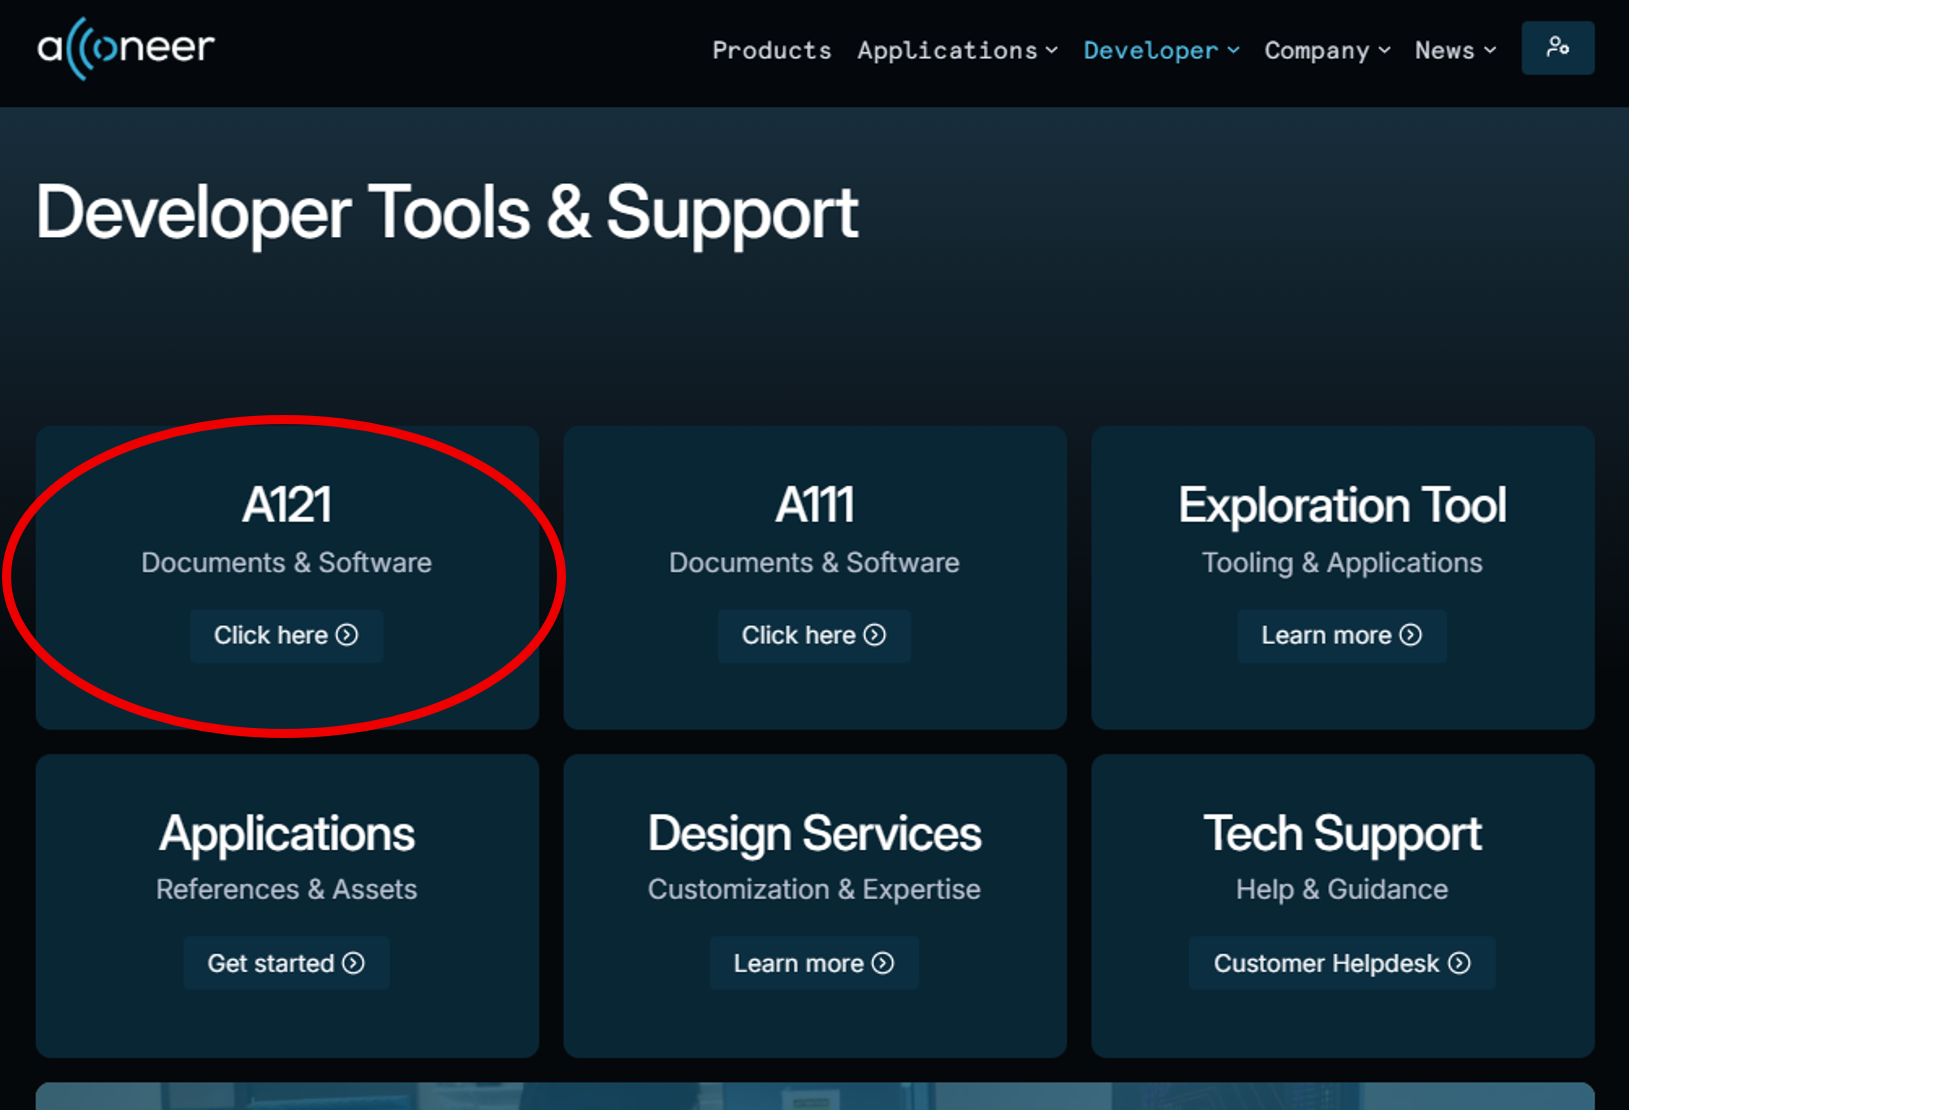Open the Applications navigation menu

click(x=957, y=50)
